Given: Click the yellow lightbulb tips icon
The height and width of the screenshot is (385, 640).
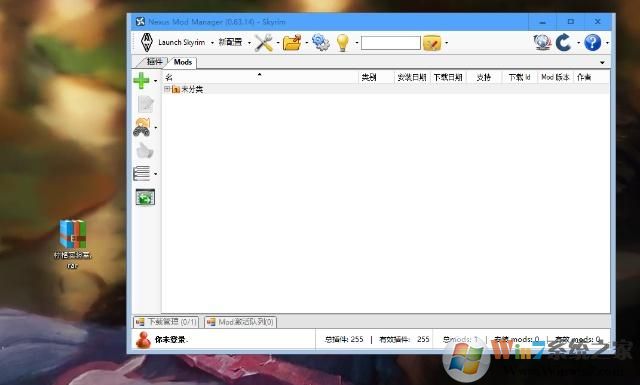Looking at the screenshot, I should 342,42.
